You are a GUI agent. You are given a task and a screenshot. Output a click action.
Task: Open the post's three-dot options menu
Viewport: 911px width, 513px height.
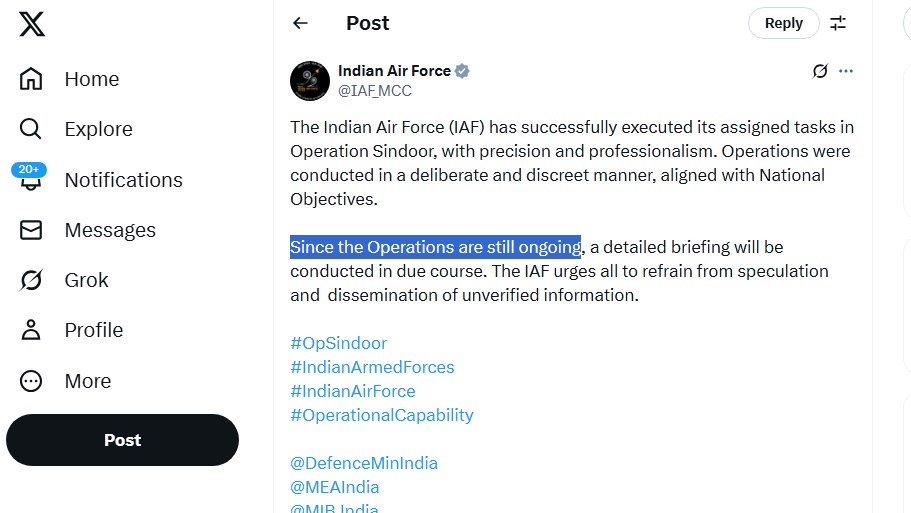(x=846, y=71)
